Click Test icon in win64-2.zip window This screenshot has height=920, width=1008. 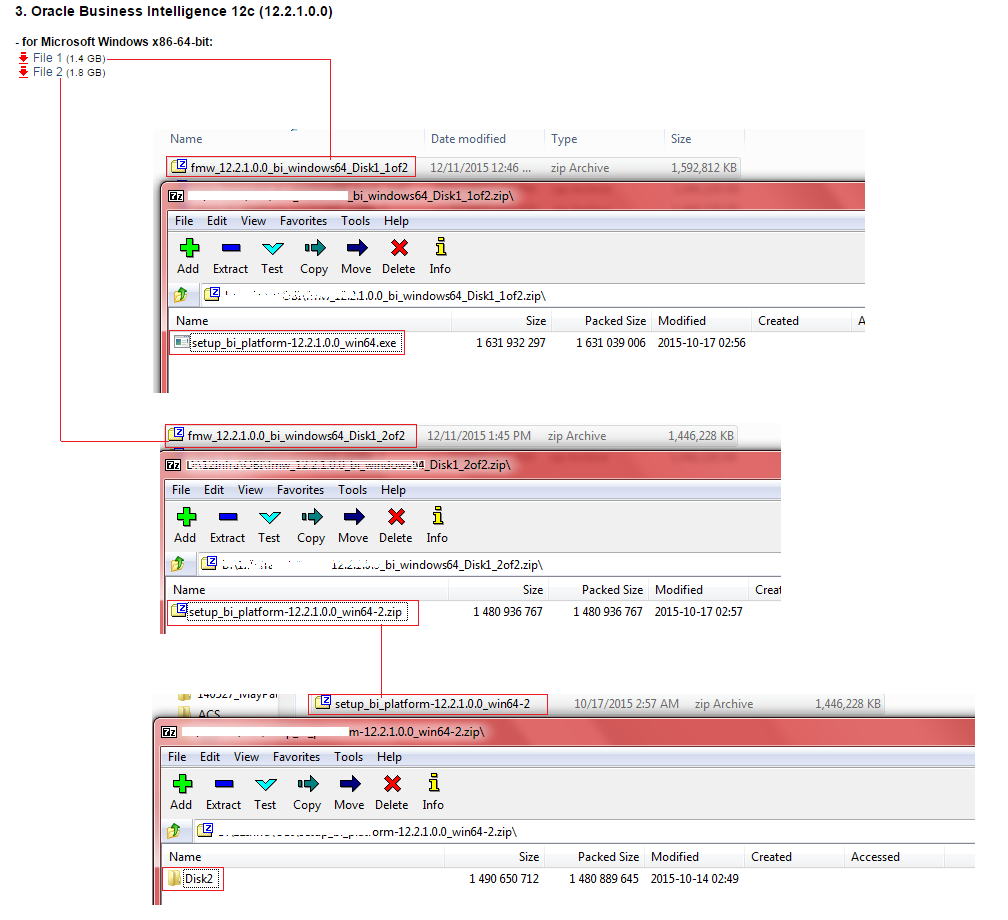[266, 784]
